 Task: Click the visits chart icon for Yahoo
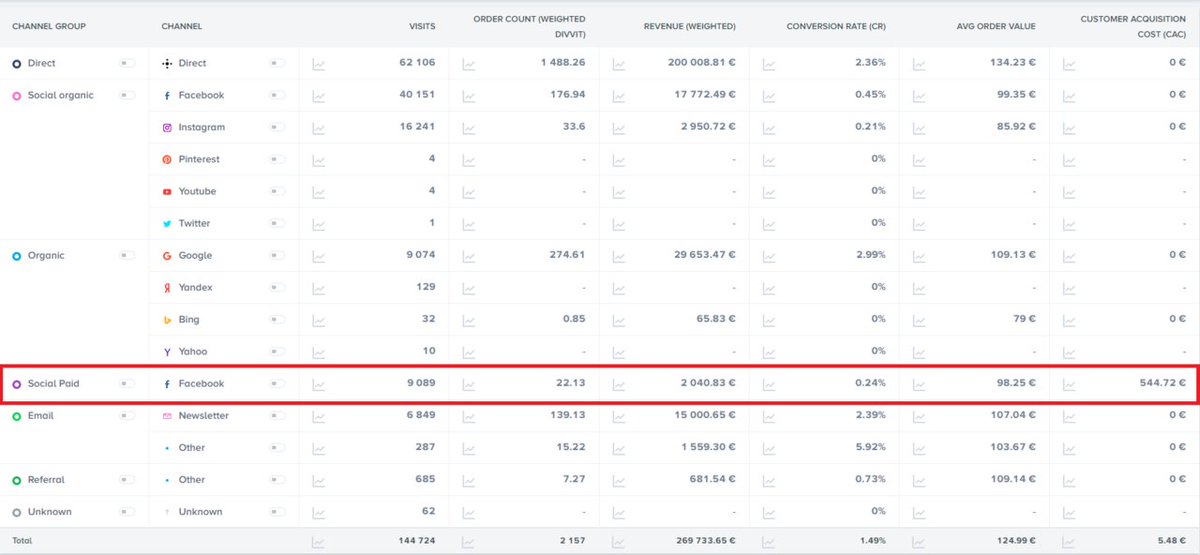coord(319,352)
